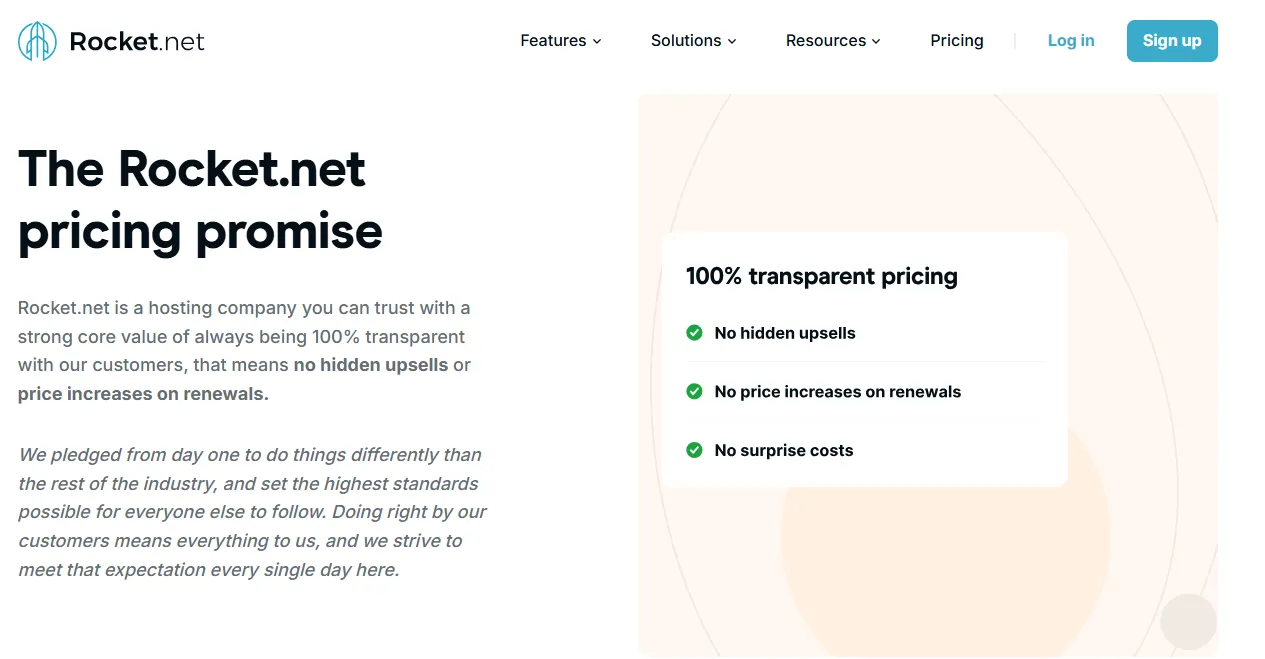The height and width of the screenshot is (659, 1265).
Task: Click the heading The Rocket.net pricing promise
Action: 200,200
